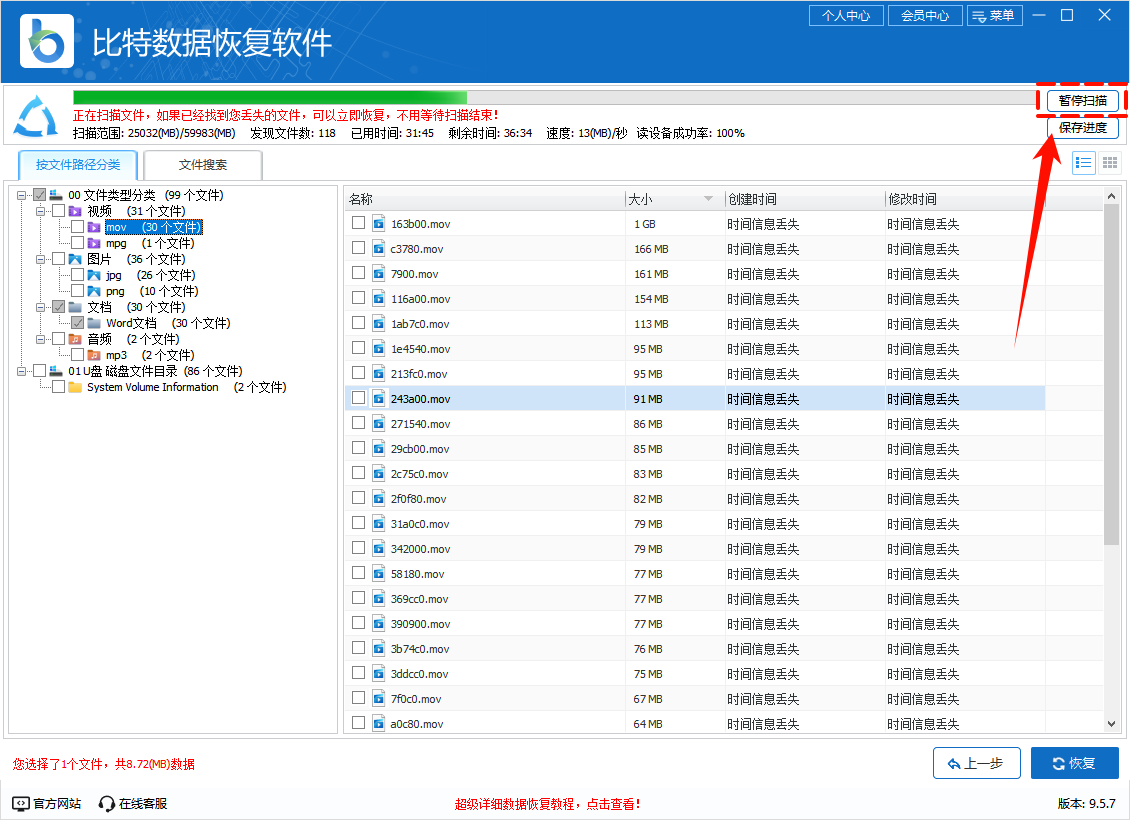Viewport: 1130px width, 820px height.
Task: Open the 按文件路径分类 tab
Action: click(78, 165)
